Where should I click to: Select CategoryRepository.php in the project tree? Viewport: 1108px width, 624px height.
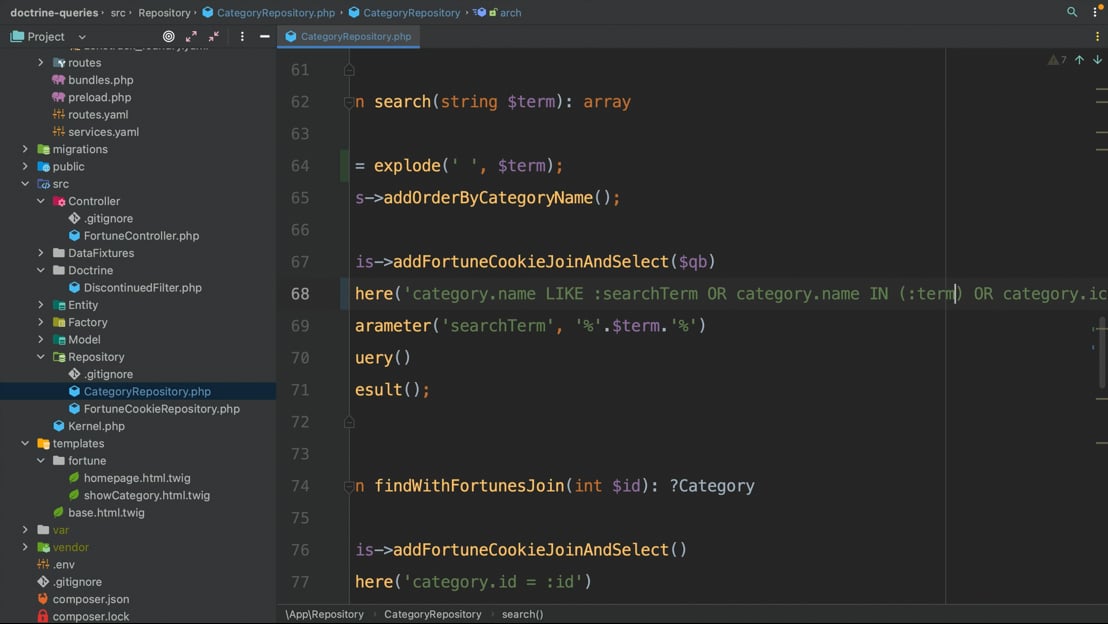tap(147, 392)
